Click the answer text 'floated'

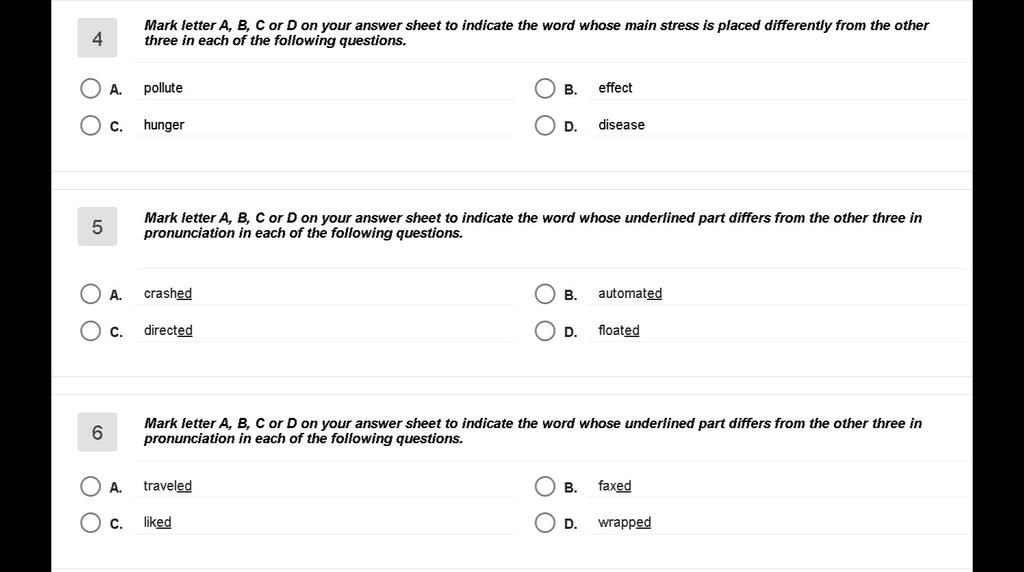[x=618, y=330]
